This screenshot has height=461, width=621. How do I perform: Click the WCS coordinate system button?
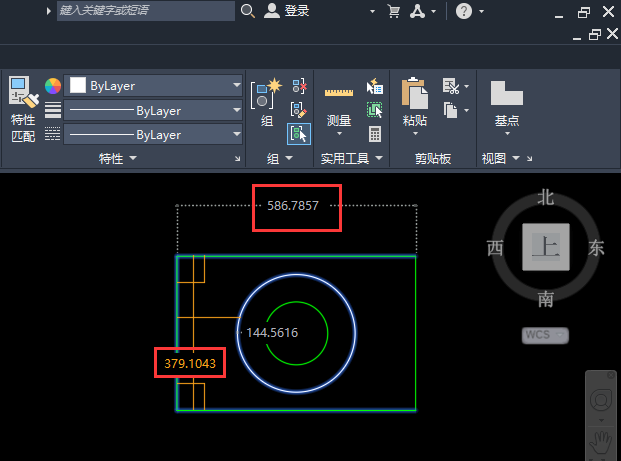pos(545,335)
